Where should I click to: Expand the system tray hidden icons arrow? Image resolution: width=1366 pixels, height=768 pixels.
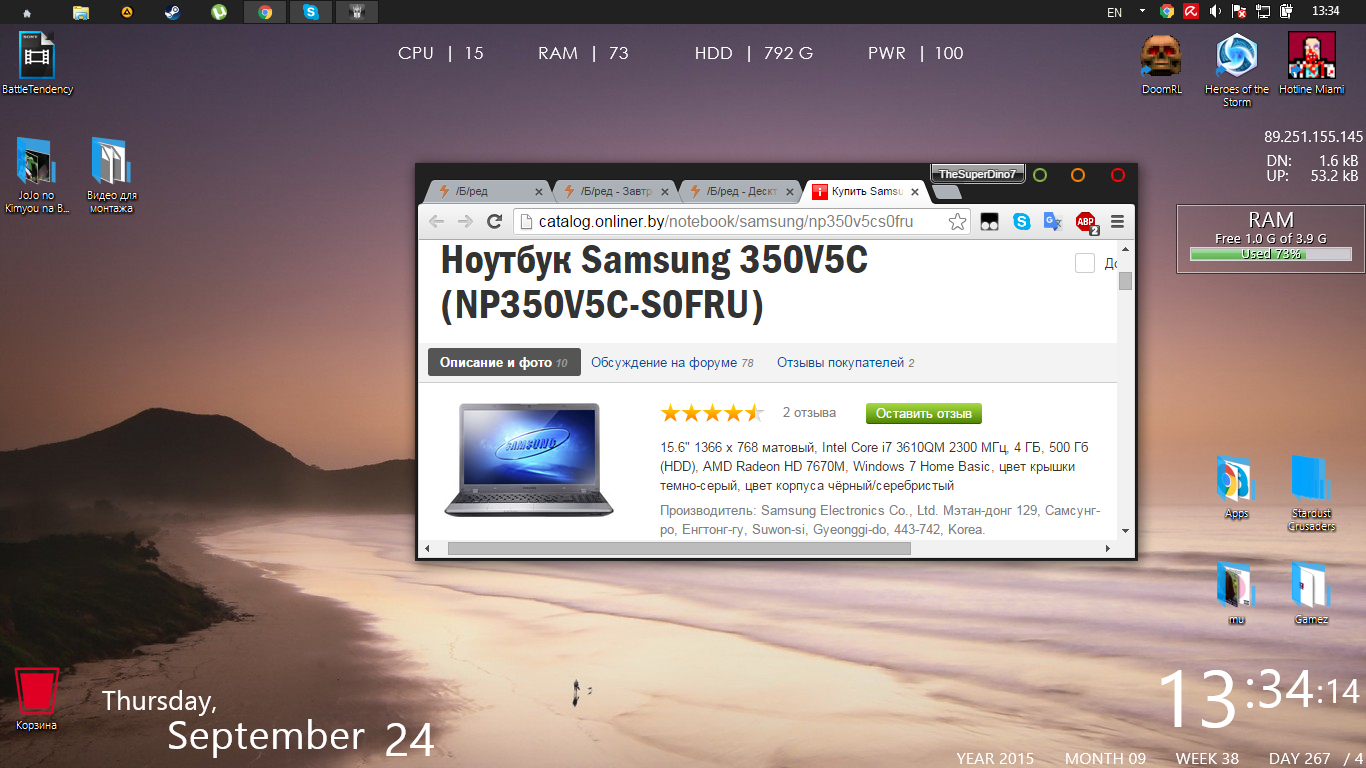coord(1142,12)
